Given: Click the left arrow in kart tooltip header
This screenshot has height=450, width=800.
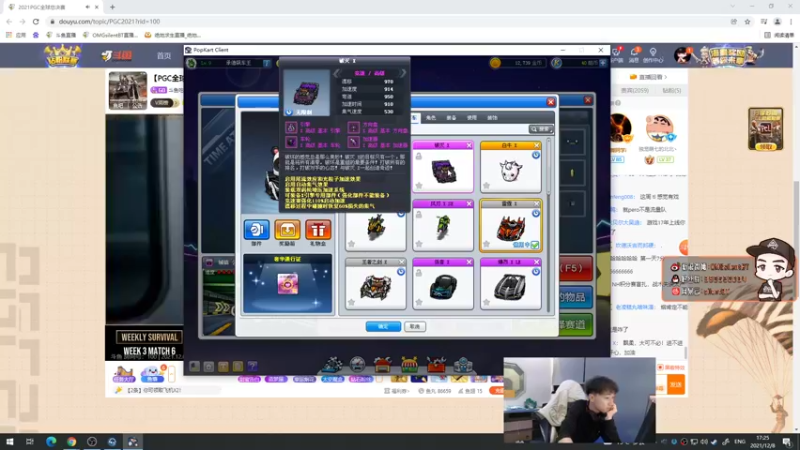Looking at the screenshot, I should click(x=337, y=73).
